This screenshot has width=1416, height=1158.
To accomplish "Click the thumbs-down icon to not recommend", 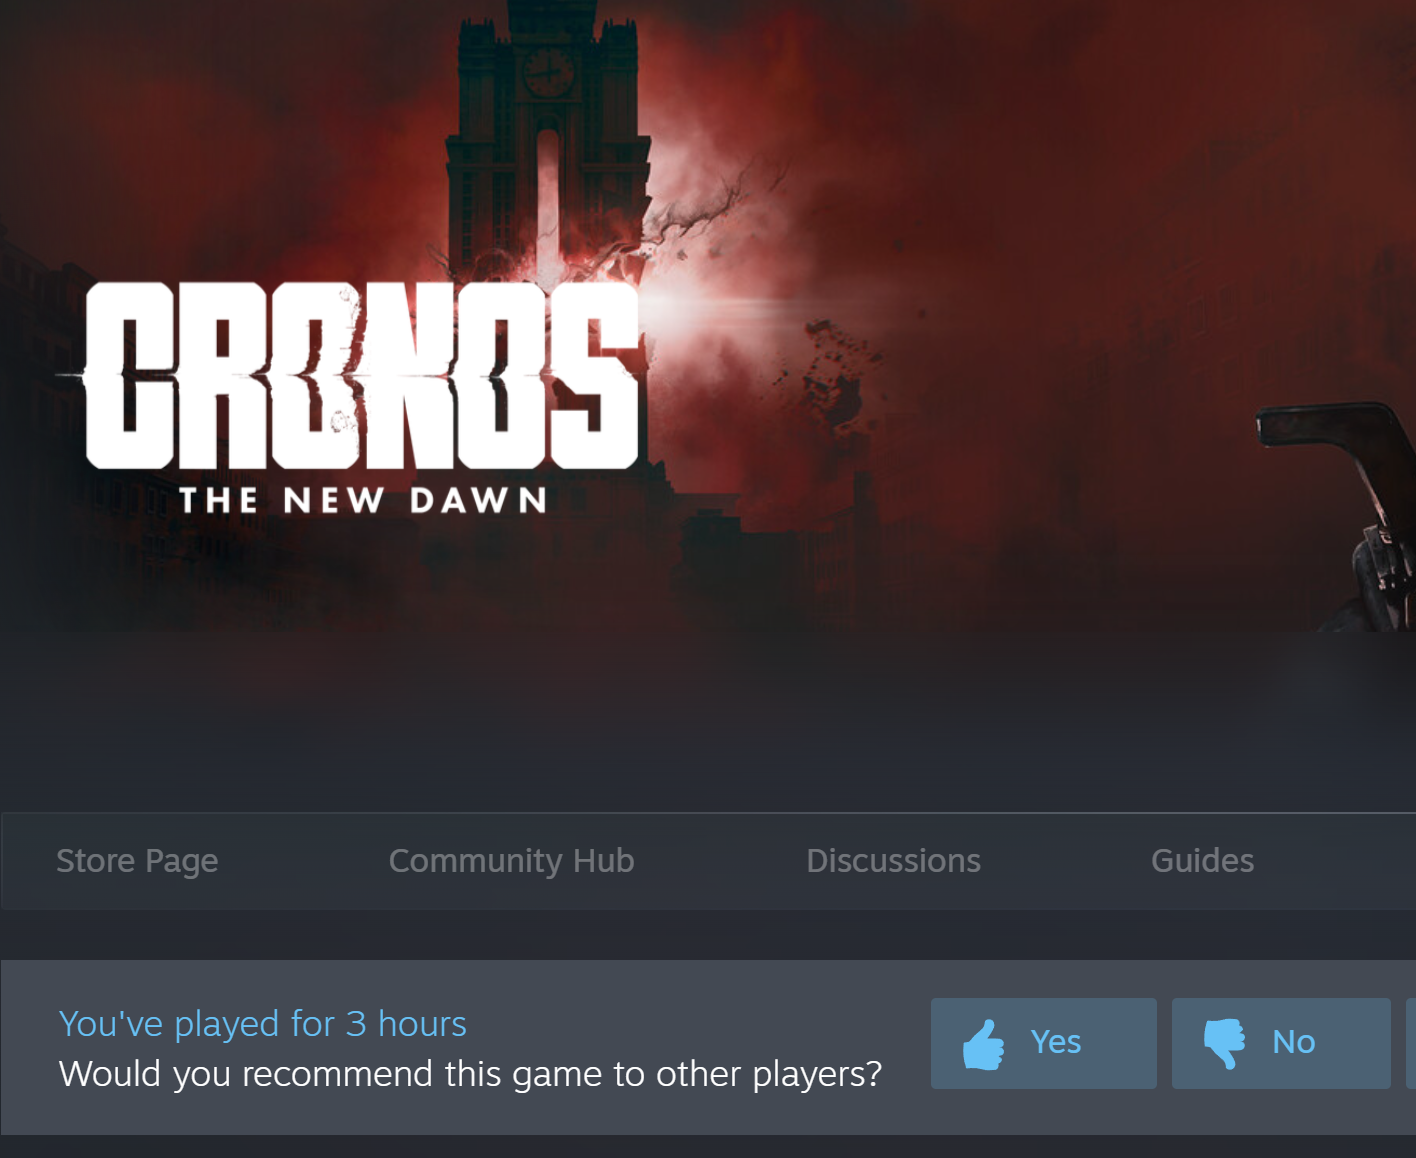I will pos(1225,1044).
